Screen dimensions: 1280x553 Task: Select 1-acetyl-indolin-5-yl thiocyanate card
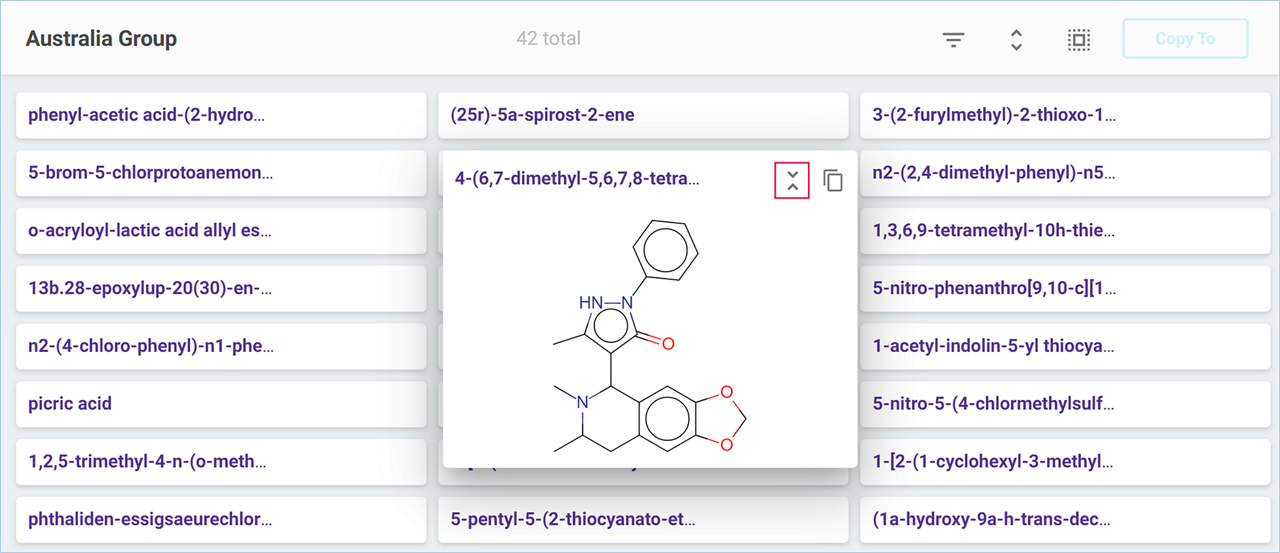coord(1064,347)
